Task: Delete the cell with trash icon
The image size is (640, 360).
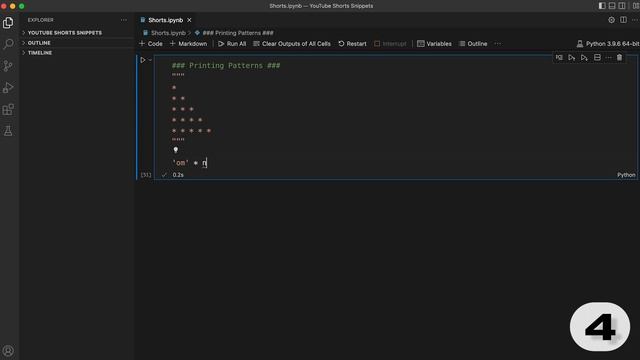Action: 620,58
